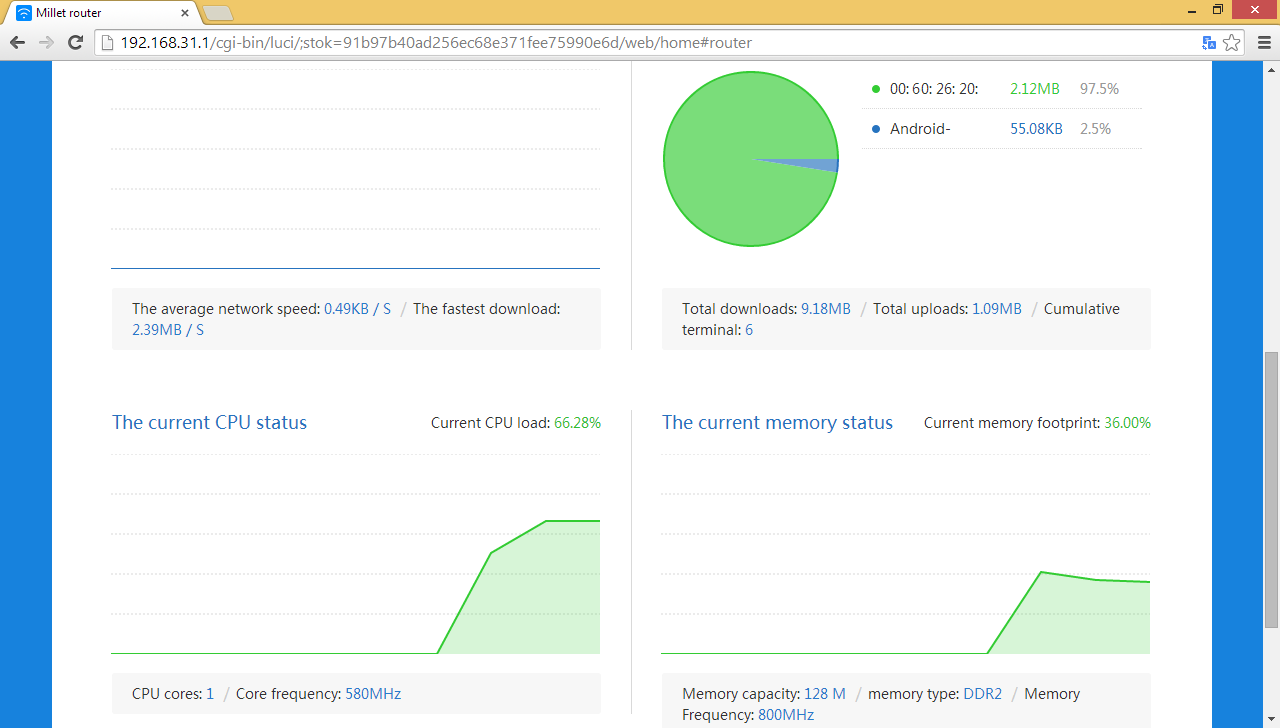Image resolution: width=1280 pixels, height=728 pixels.
Task: Click the scrollbar up arrow
Action: click(x=1271, y=69)
